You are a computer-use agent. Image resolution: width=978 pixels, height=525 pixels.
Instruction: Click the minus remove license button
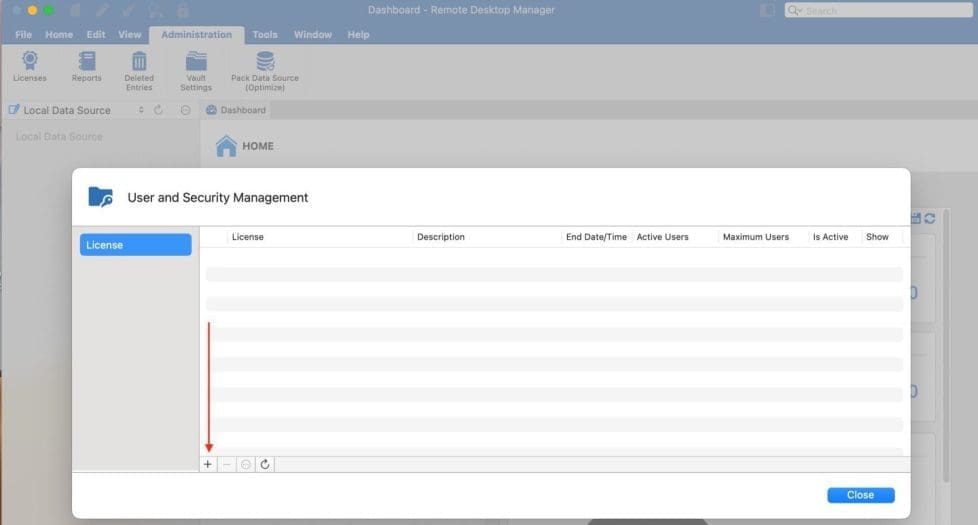227,465
